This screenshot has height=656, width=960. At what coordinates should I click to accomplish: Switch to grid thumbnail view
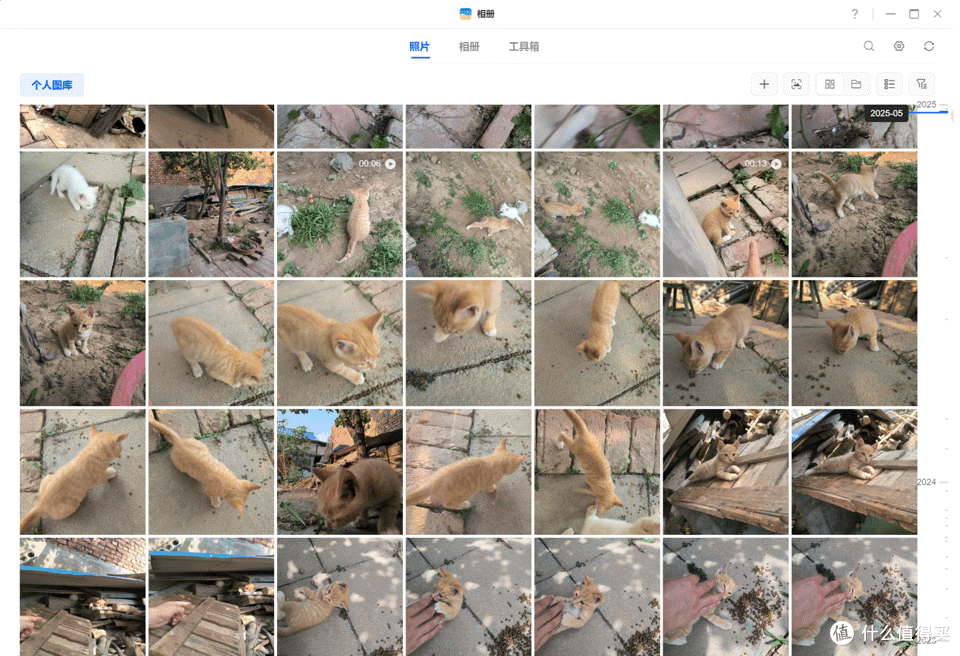[x=830, y=85]
